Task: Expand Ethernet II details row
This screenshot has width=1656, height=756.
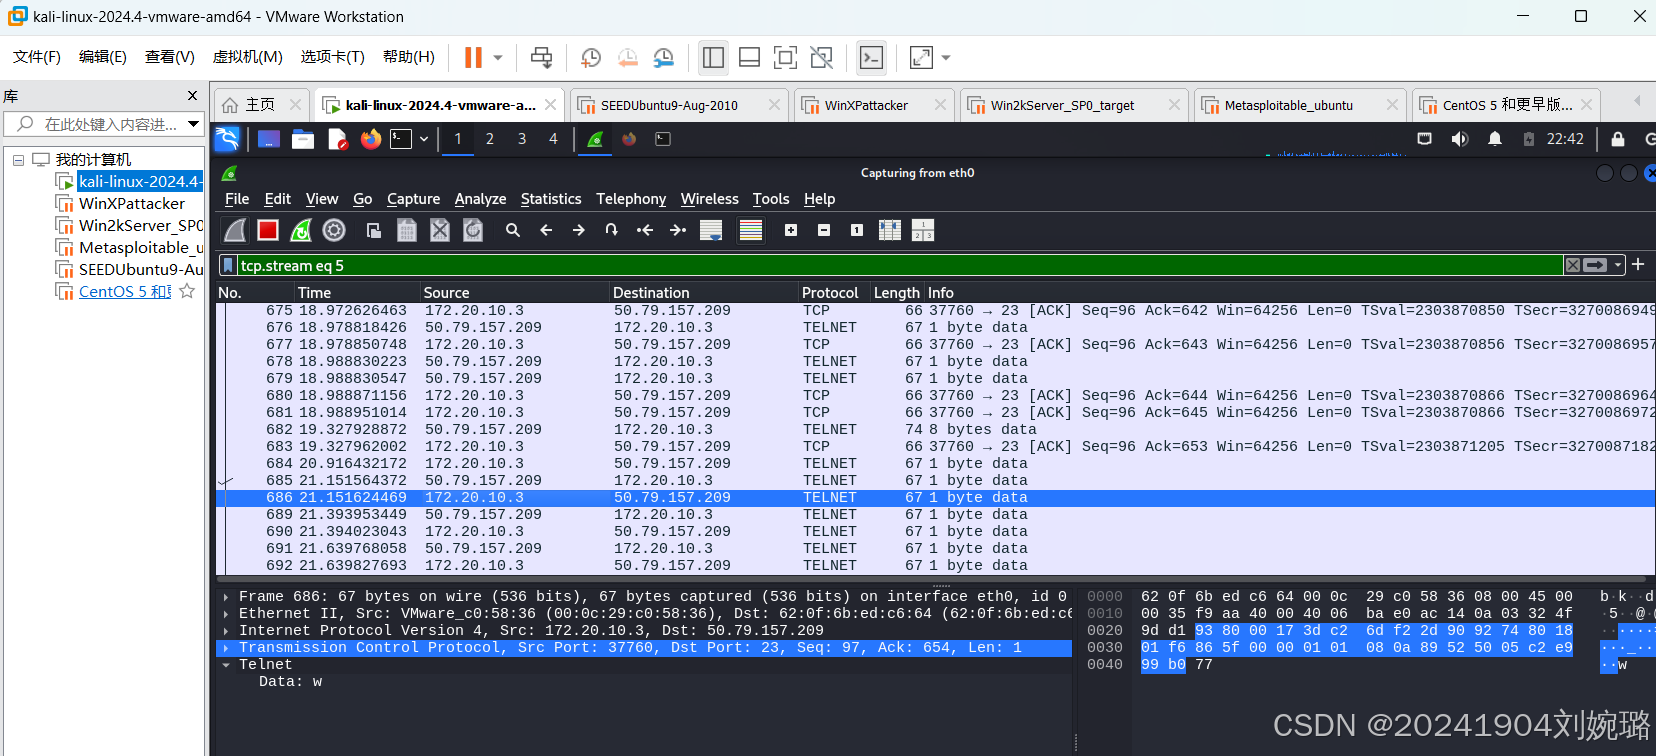Action: (226, 614)
